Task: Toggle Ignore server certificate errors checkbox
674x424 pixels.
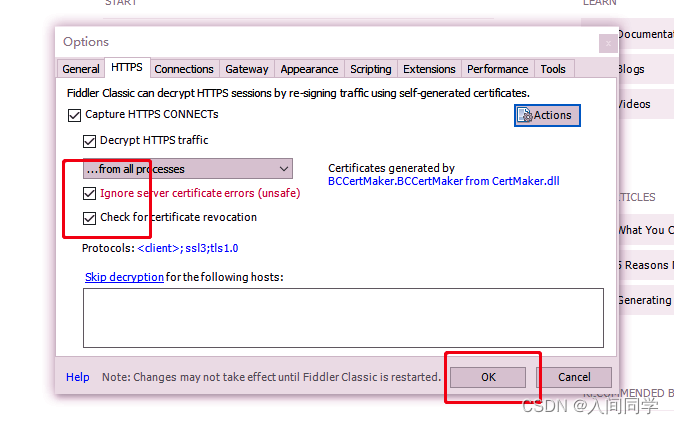Action: (x=89, y=194)
